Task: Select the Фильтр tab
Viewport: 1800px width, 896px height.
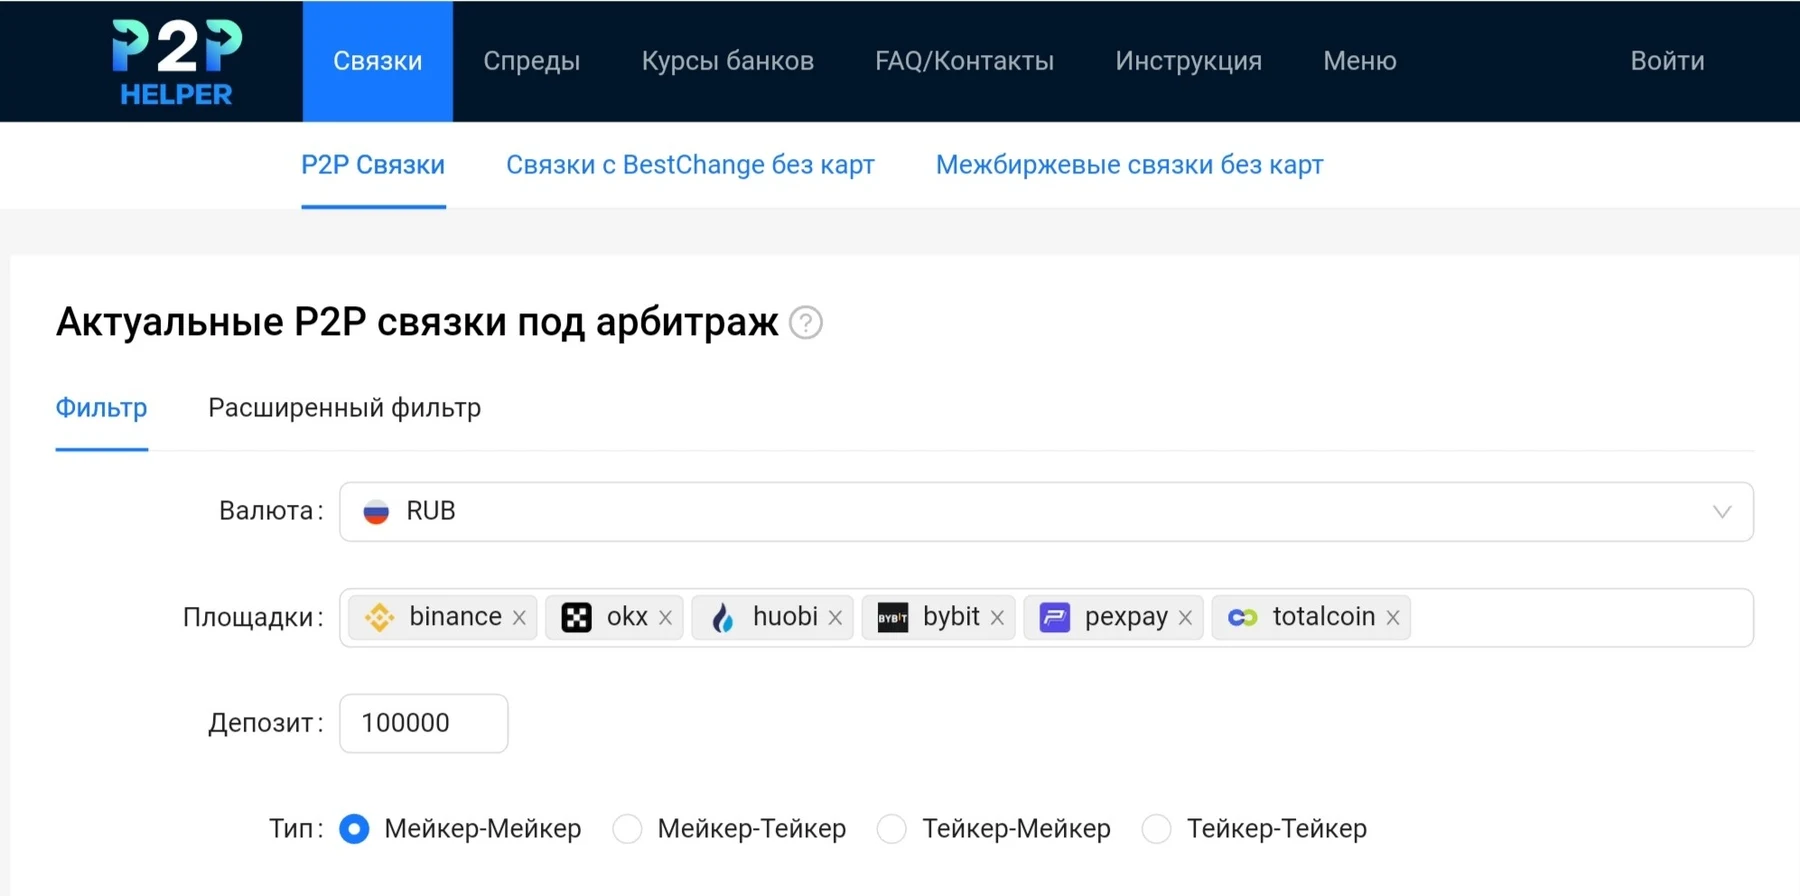Action: [x=101, y=408]
